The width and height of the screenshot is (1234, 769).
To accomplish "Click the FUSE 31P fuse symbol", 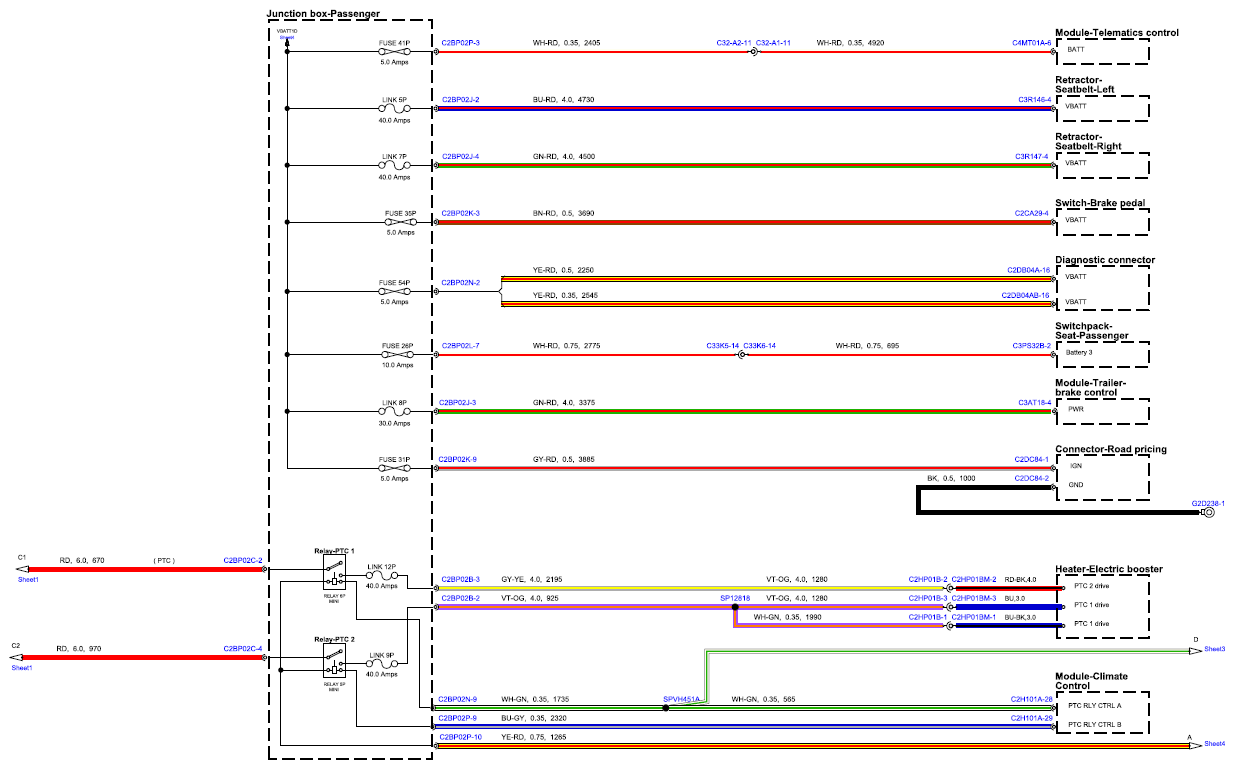I will coord(394,468).
